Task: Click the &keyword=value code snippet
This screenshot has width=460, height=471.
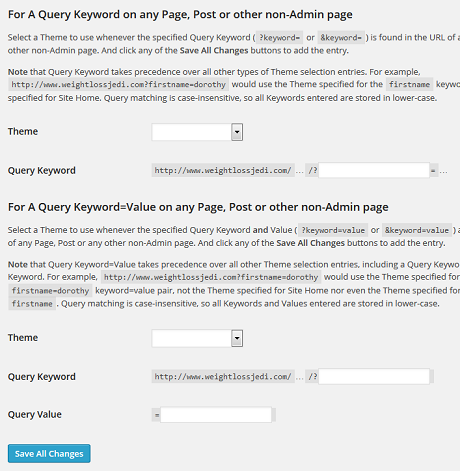Action: 417,230
